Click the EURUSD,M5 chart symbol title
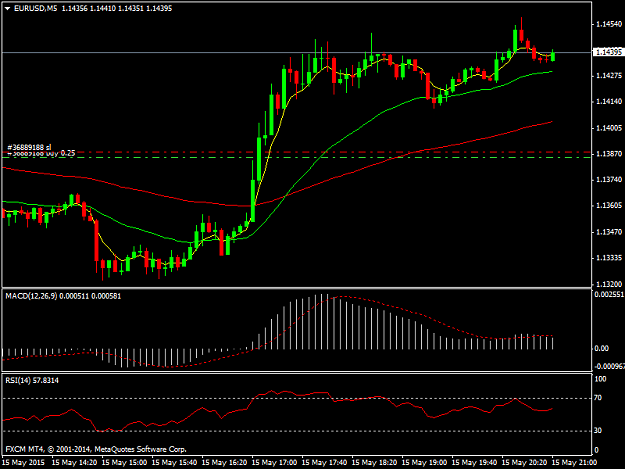The width and height of the screenshot is (625, 469). (35, 8)
